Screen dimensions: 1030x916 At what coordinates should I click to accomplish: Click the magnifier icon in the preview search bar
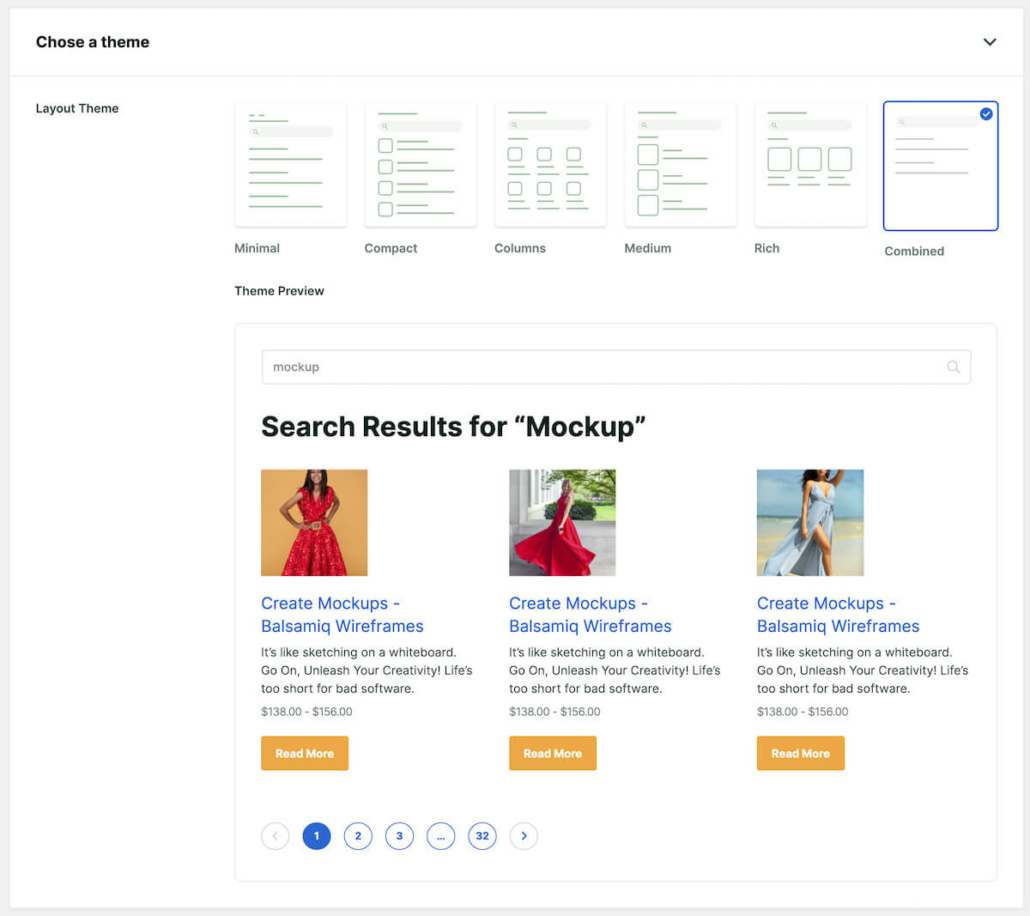click(x=953, y=367)
